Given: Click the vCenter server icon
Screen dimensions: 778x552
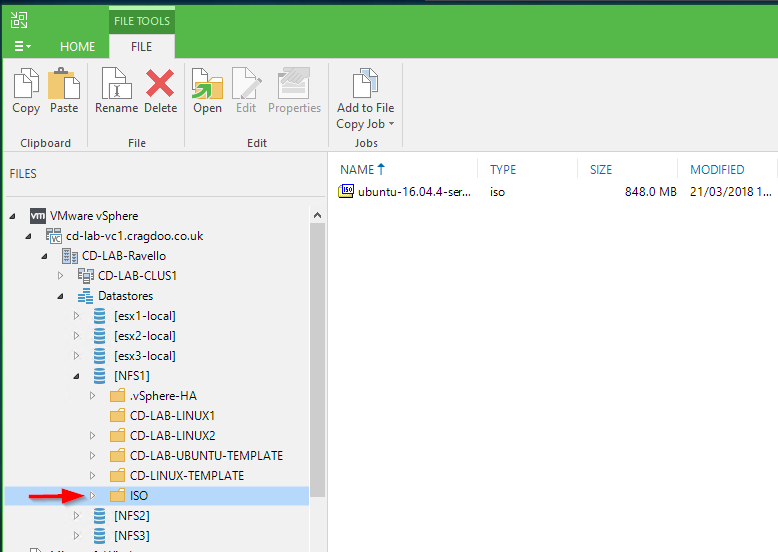Looking at the screenshot, I should point(54,236).
